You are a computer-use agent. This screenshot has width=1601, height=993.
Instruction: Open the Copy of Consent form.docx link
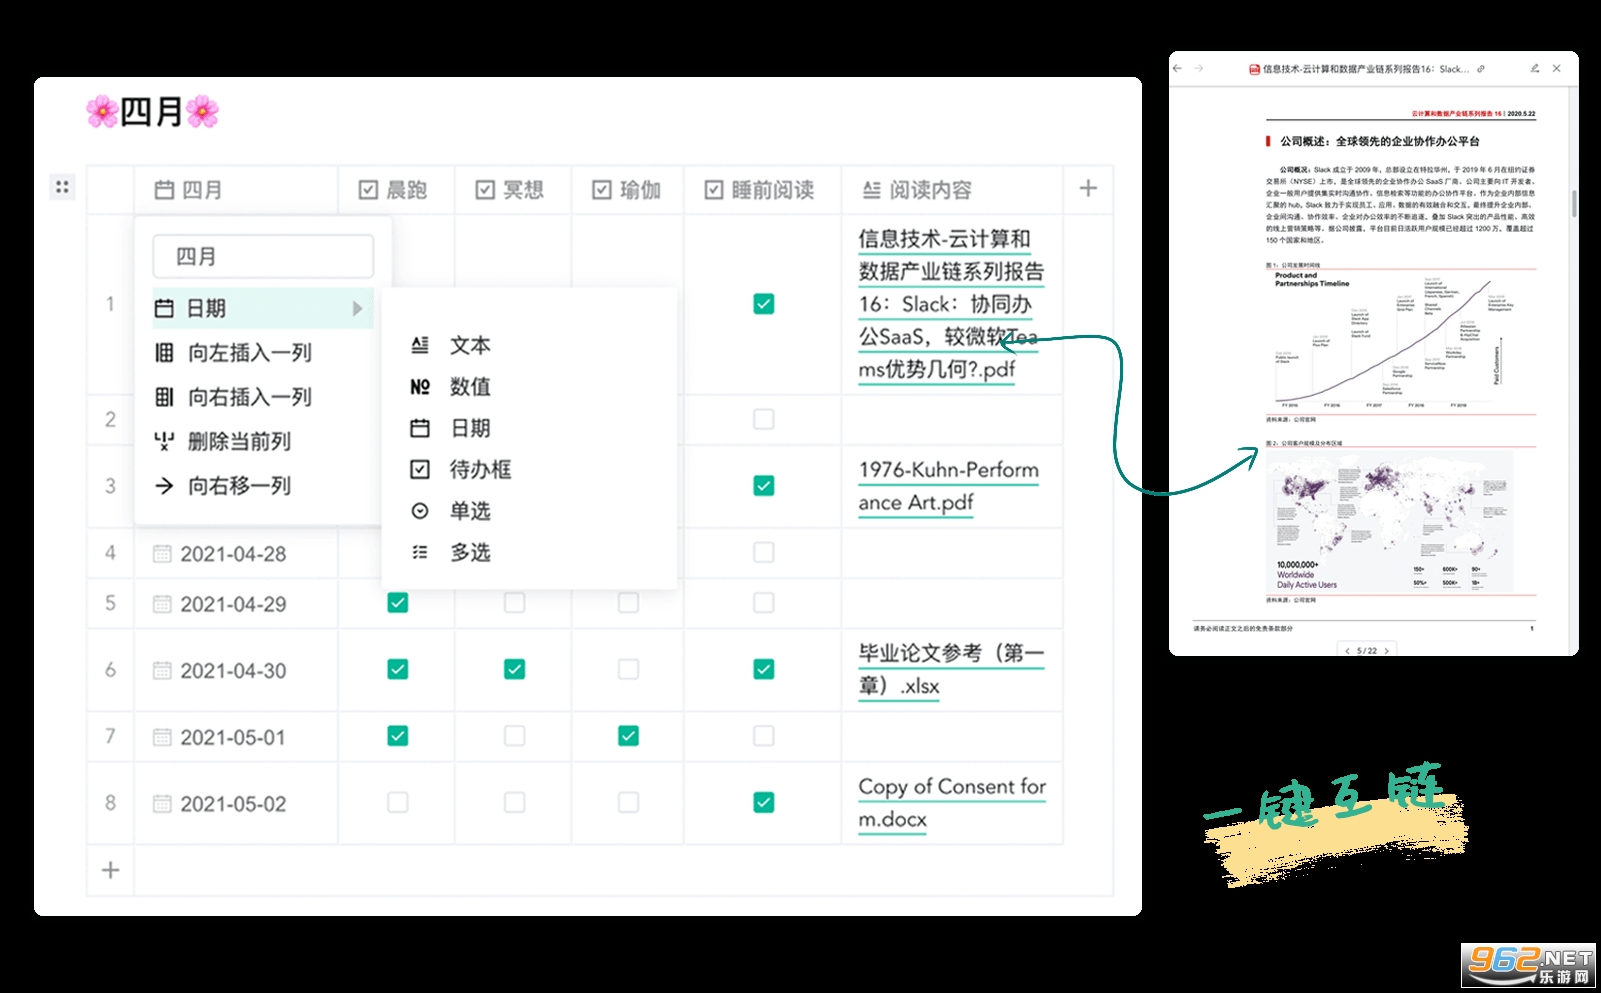(951, 802)
